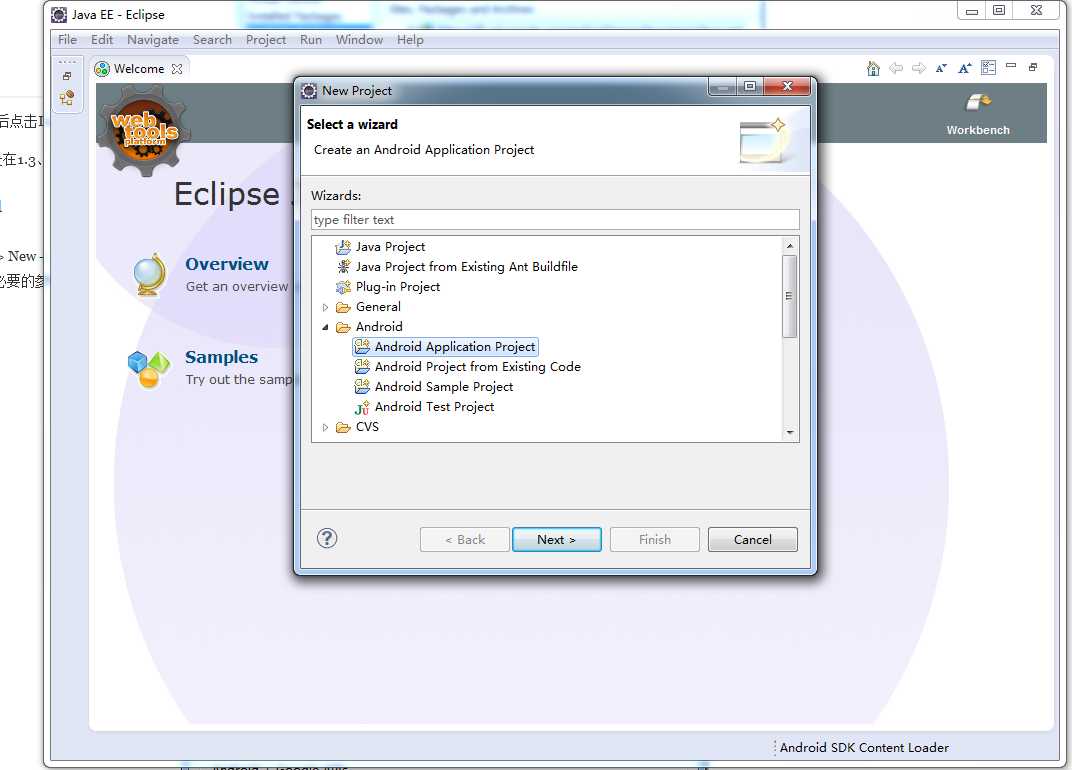Collapse the Android folder node

click(325, 327)
